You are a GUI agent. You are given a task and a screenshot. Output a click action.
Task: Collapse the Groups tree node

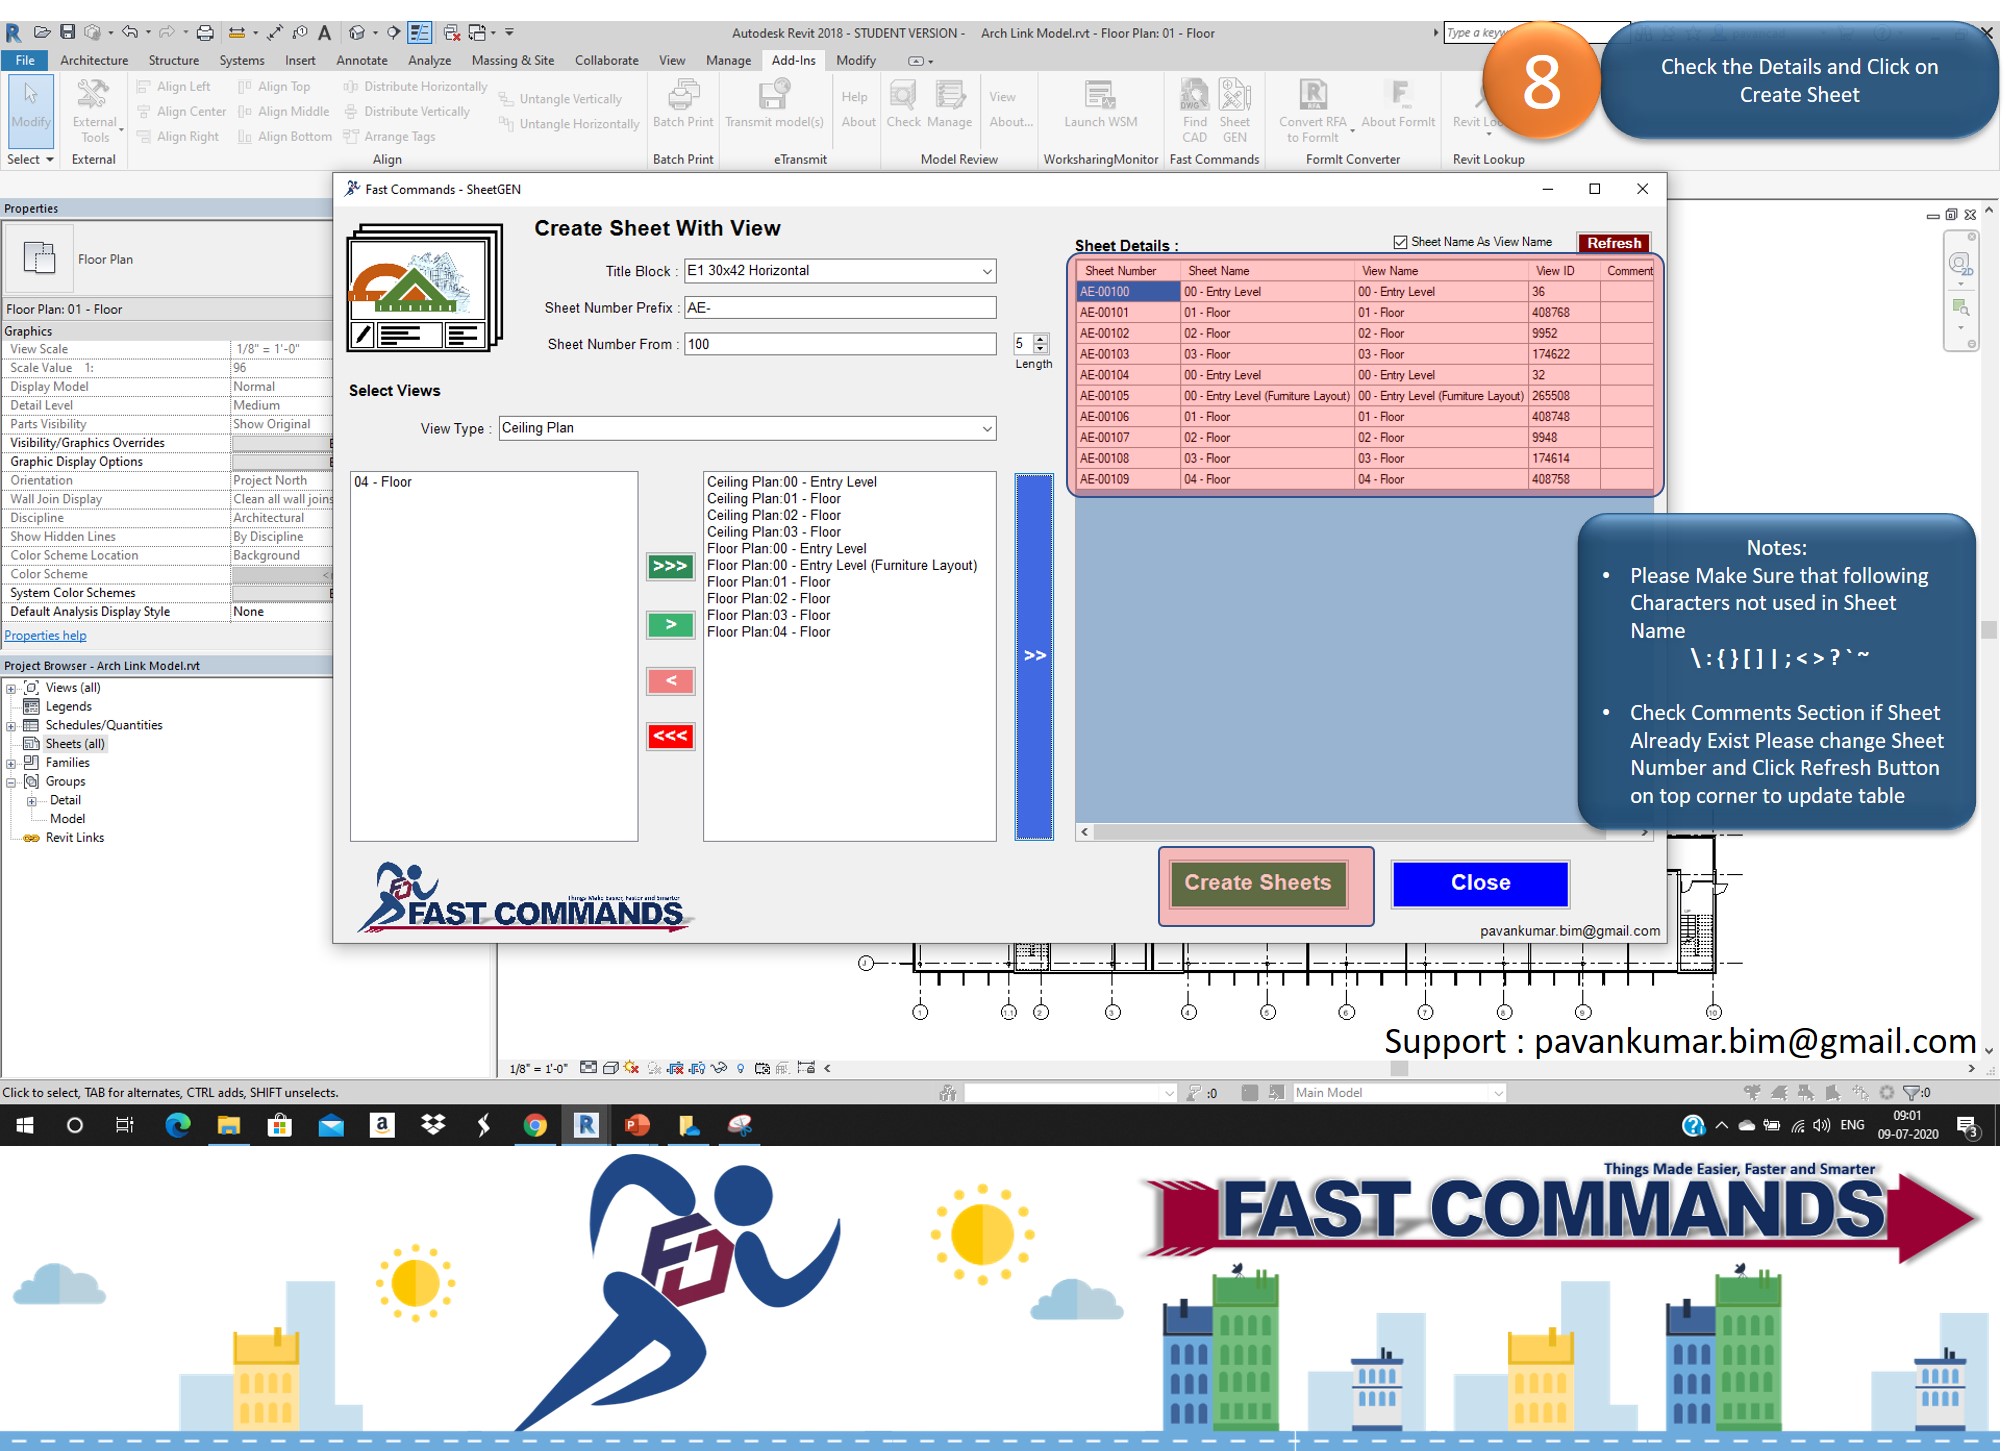coord(11,782)
